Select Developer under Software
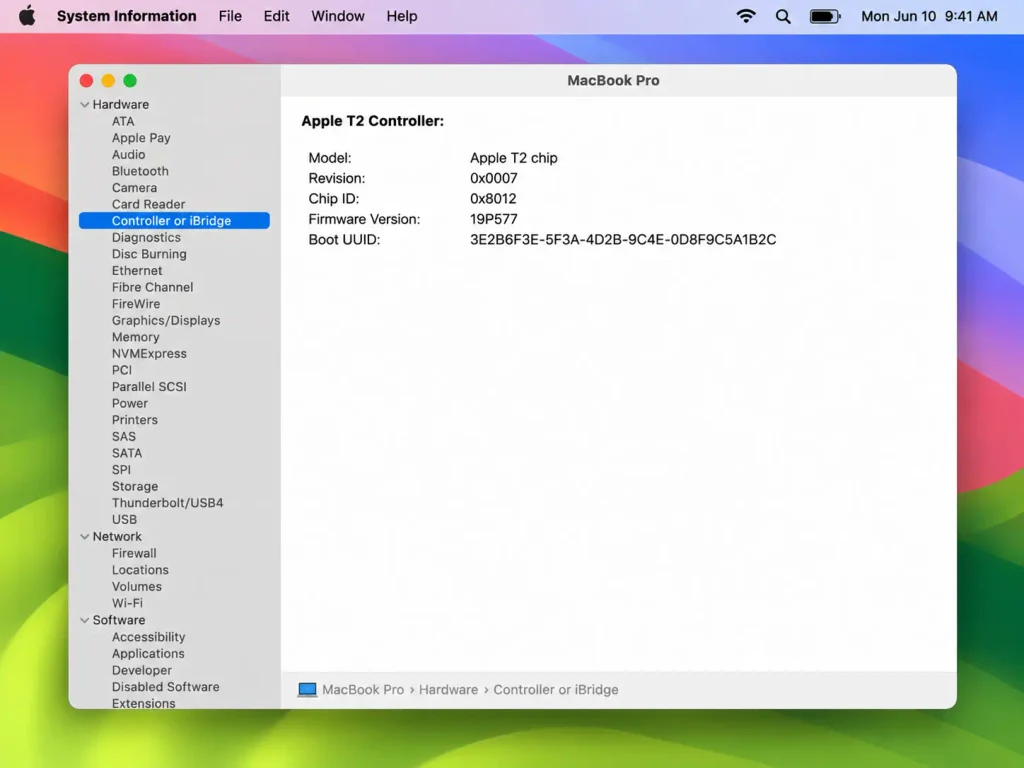1024x768 pixels. [x=142, y=670]
